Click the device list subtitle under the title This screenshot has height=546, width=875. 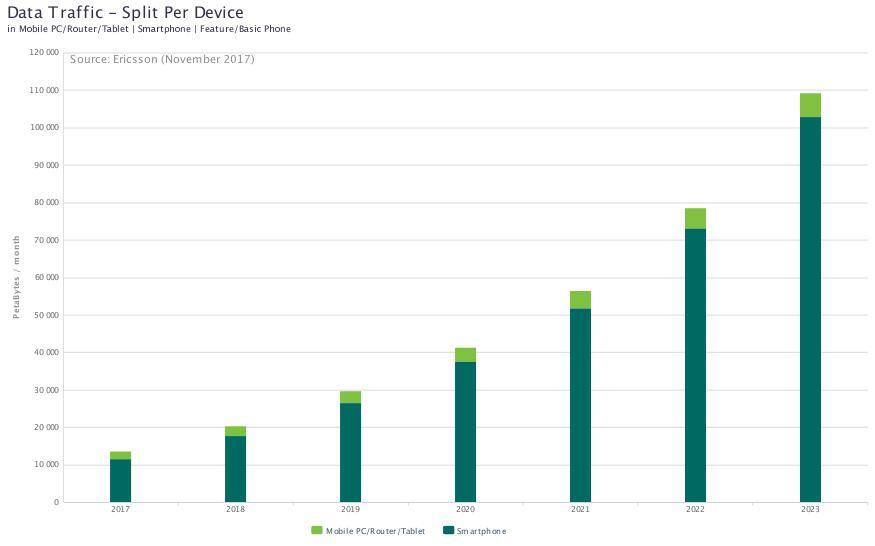(x=149, y=29)
